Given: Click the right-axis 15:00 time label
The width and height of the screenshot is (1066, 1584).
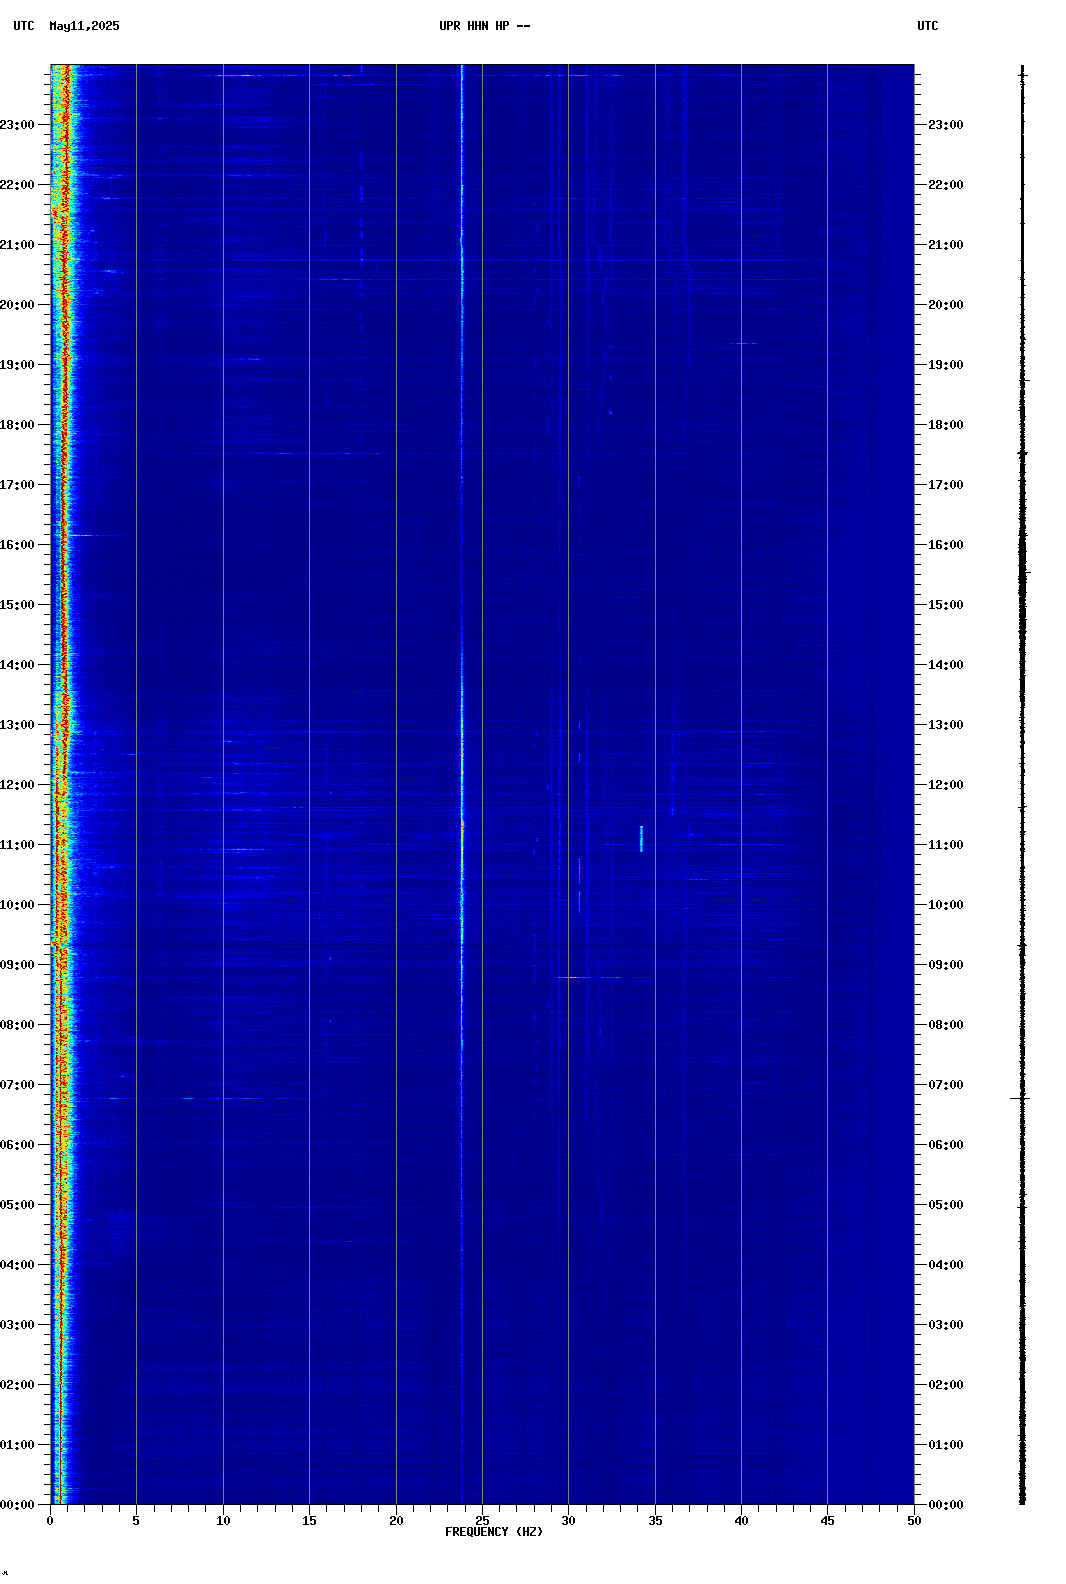Looking at the screenshot, I should [x=946, y=605].
